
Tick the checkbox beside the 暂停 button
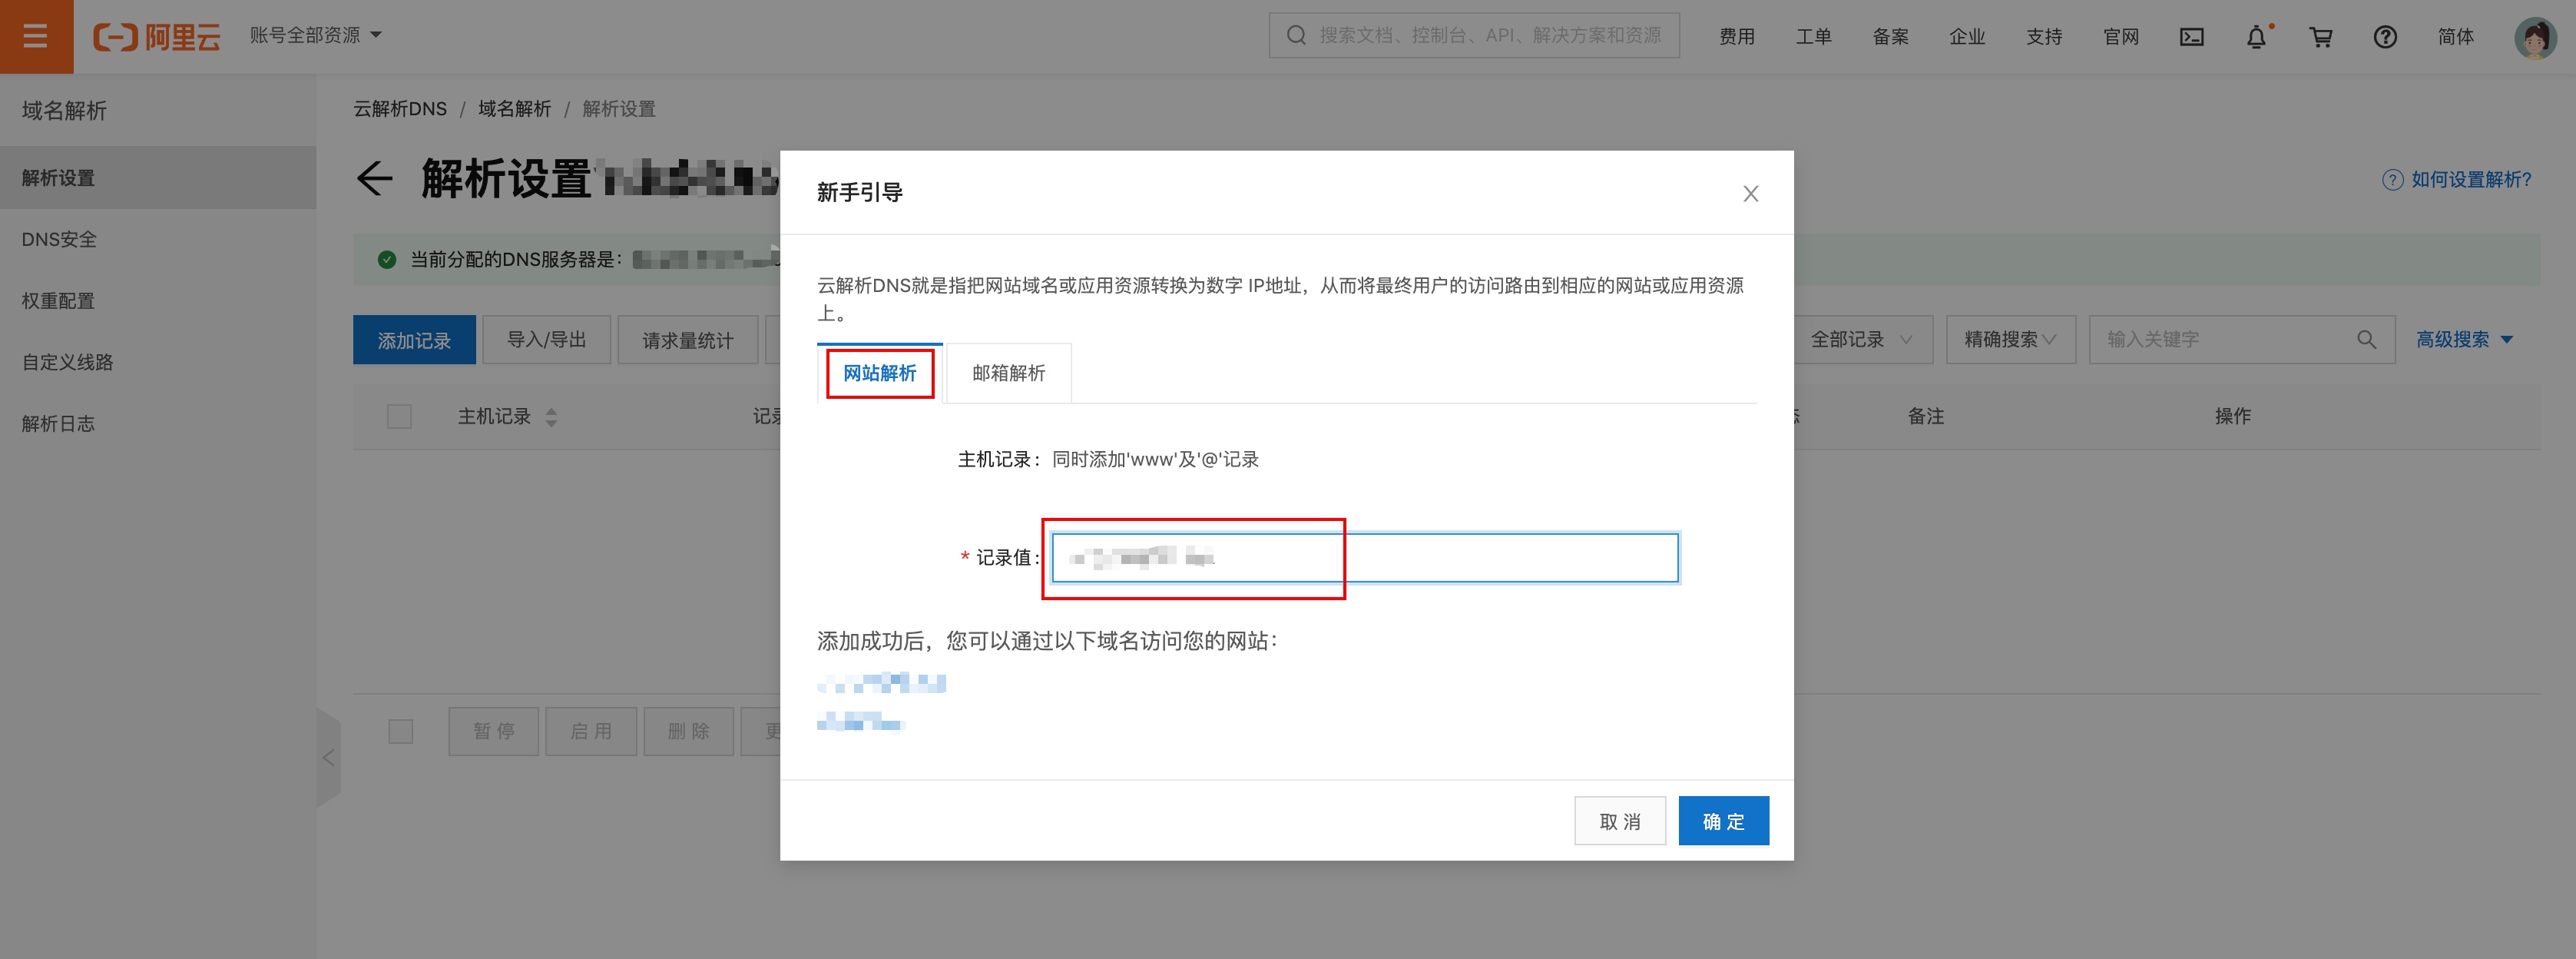click(400, 731)
